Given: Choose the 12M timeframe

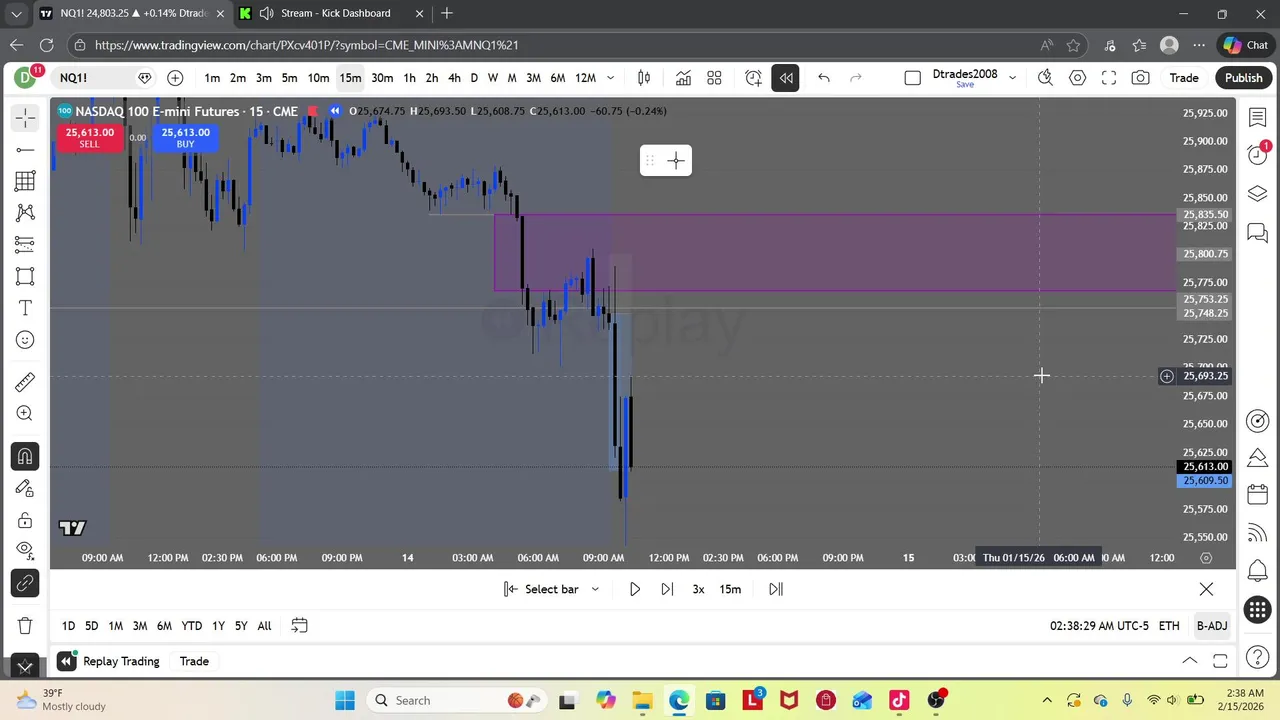Looking at the screenshot, I should coord(586,78).
